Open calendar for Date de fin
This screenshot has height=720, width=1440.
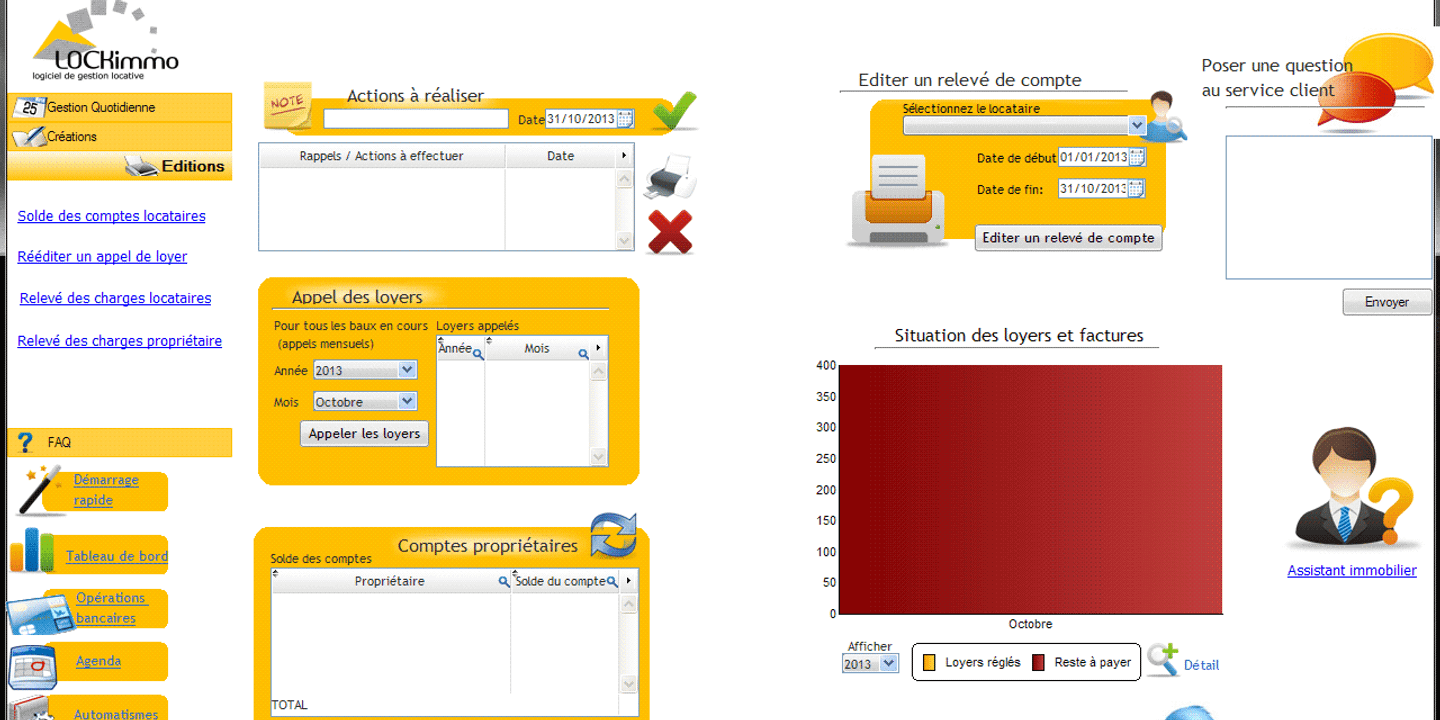[1136, 188]
